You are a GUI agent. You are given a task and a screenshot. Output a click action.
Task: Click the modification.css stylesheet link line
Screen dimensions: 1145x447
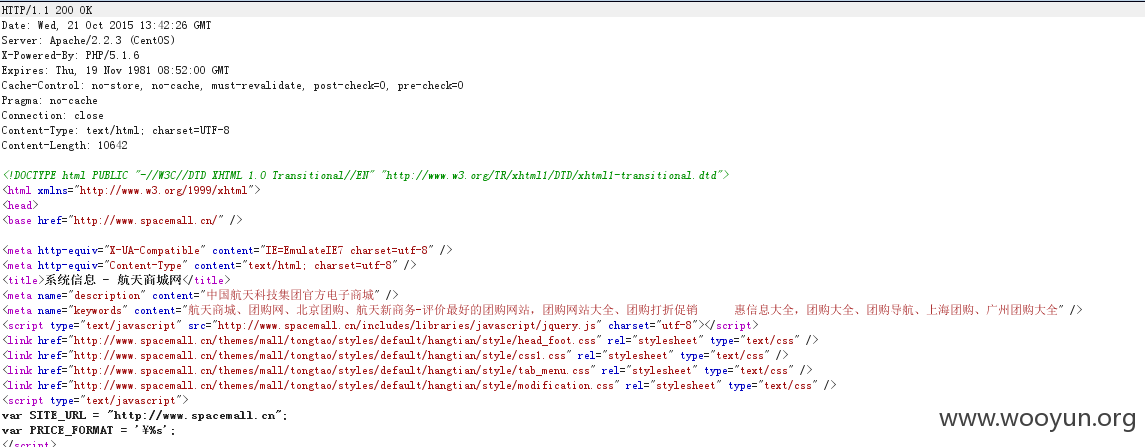click(419, 385)
